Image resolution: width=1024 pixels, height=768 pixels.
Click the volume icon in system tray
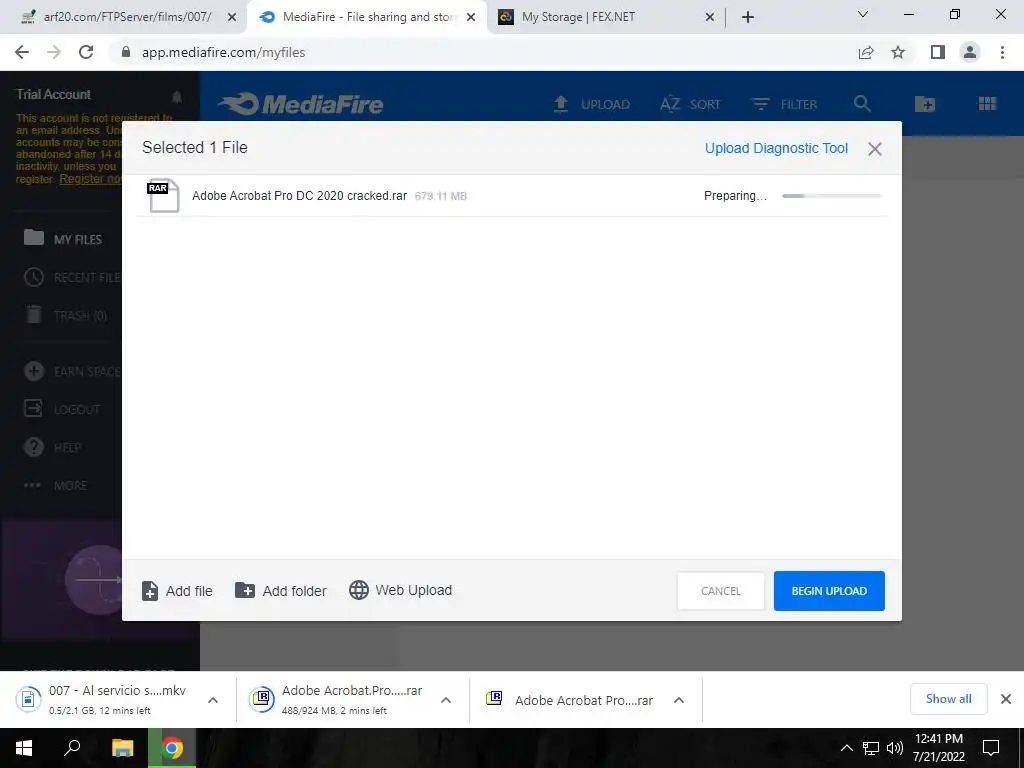pyautogui.click(x=895, y=748)
